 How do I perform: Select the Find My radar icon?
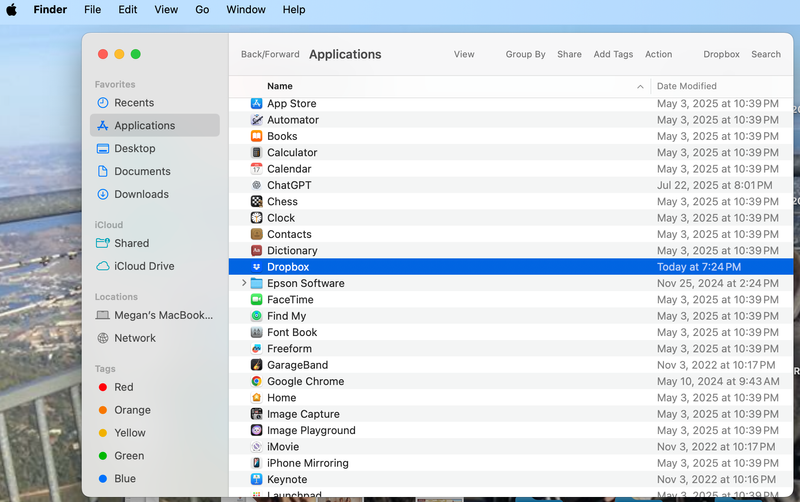coord(257,316)
